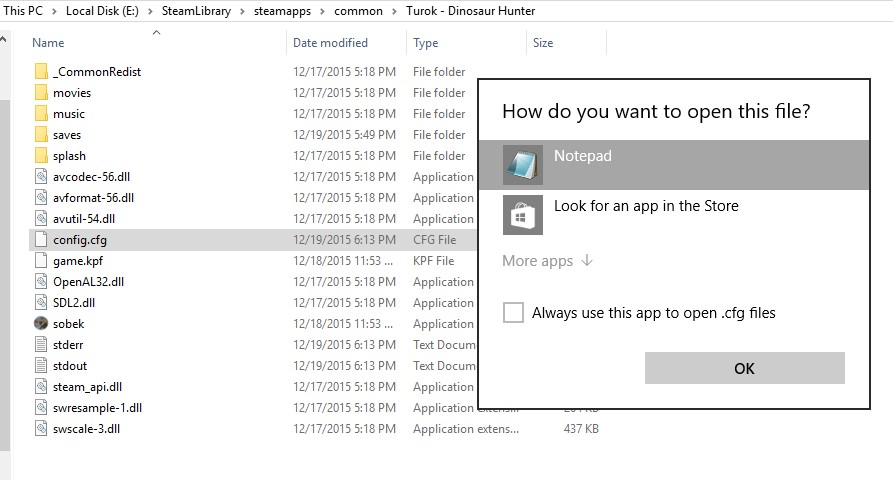Sort files by Date modified column
The width and height of the screenshot is (893, 480).
click(x=330, y=43)
